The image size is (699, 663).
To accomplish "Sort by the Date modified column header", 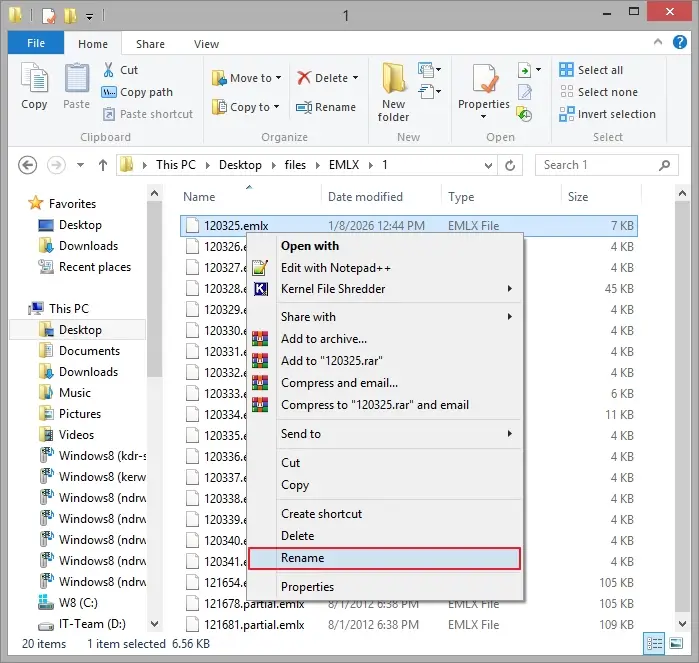I will (x=365, y=197).
